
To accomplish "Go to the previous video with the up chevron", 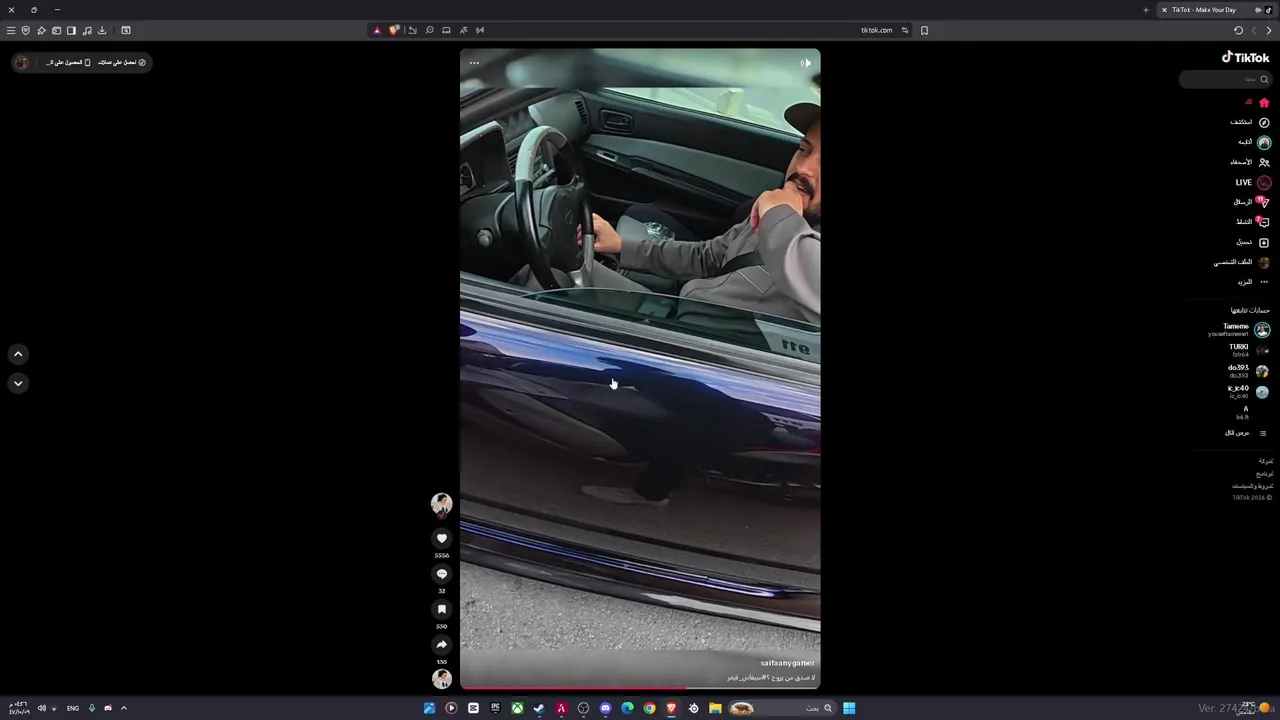I will point(18,354).
